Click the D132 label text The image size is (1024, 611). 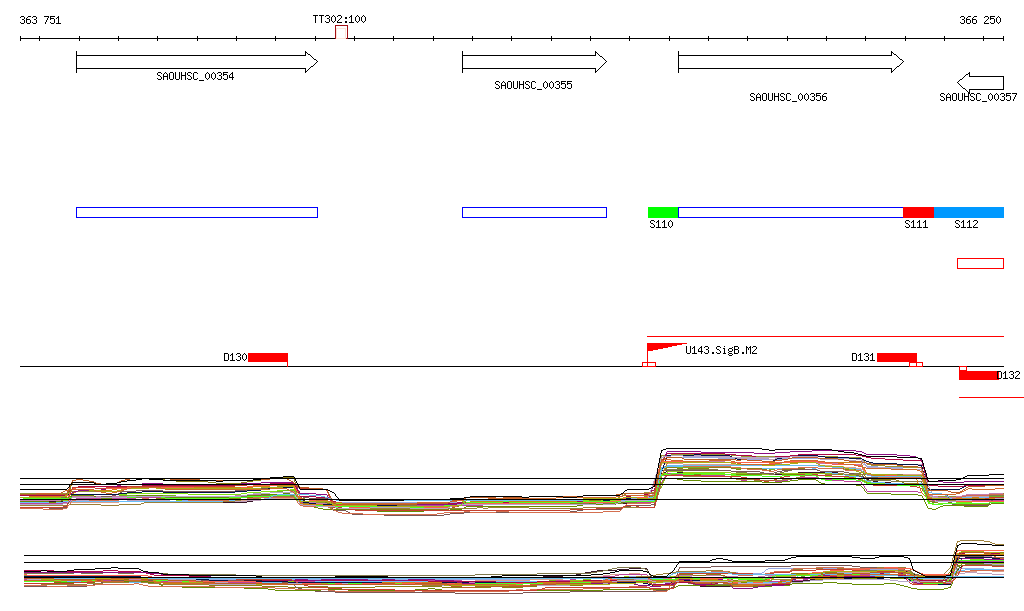pyautogui.click(x=1009, y=375)
